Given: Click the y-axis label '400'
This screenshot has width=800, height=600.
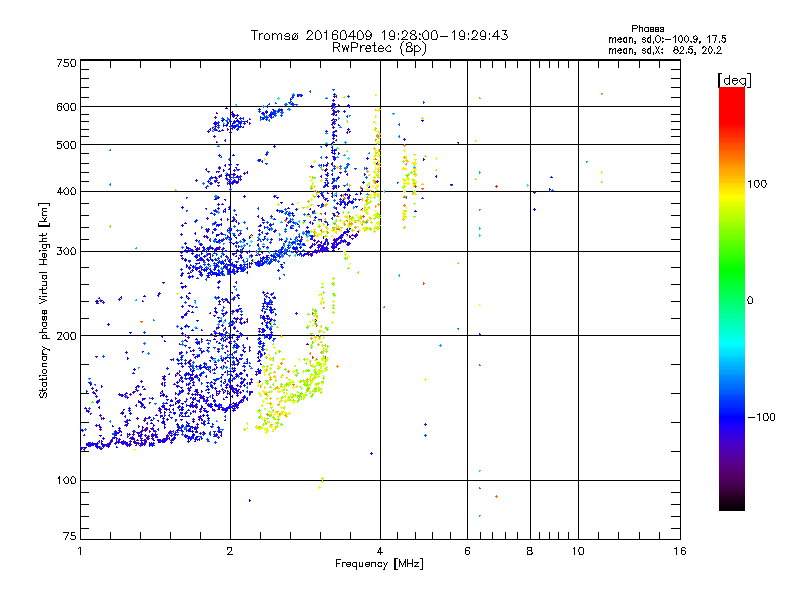Looking at the screenshot, I should click(x=67, y=191).
